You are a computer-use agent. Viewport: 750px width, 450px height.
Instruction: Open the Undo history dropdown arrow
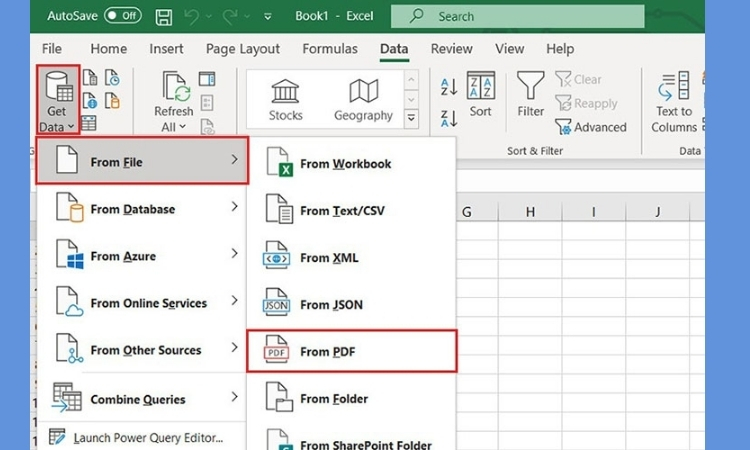[209, 17]
